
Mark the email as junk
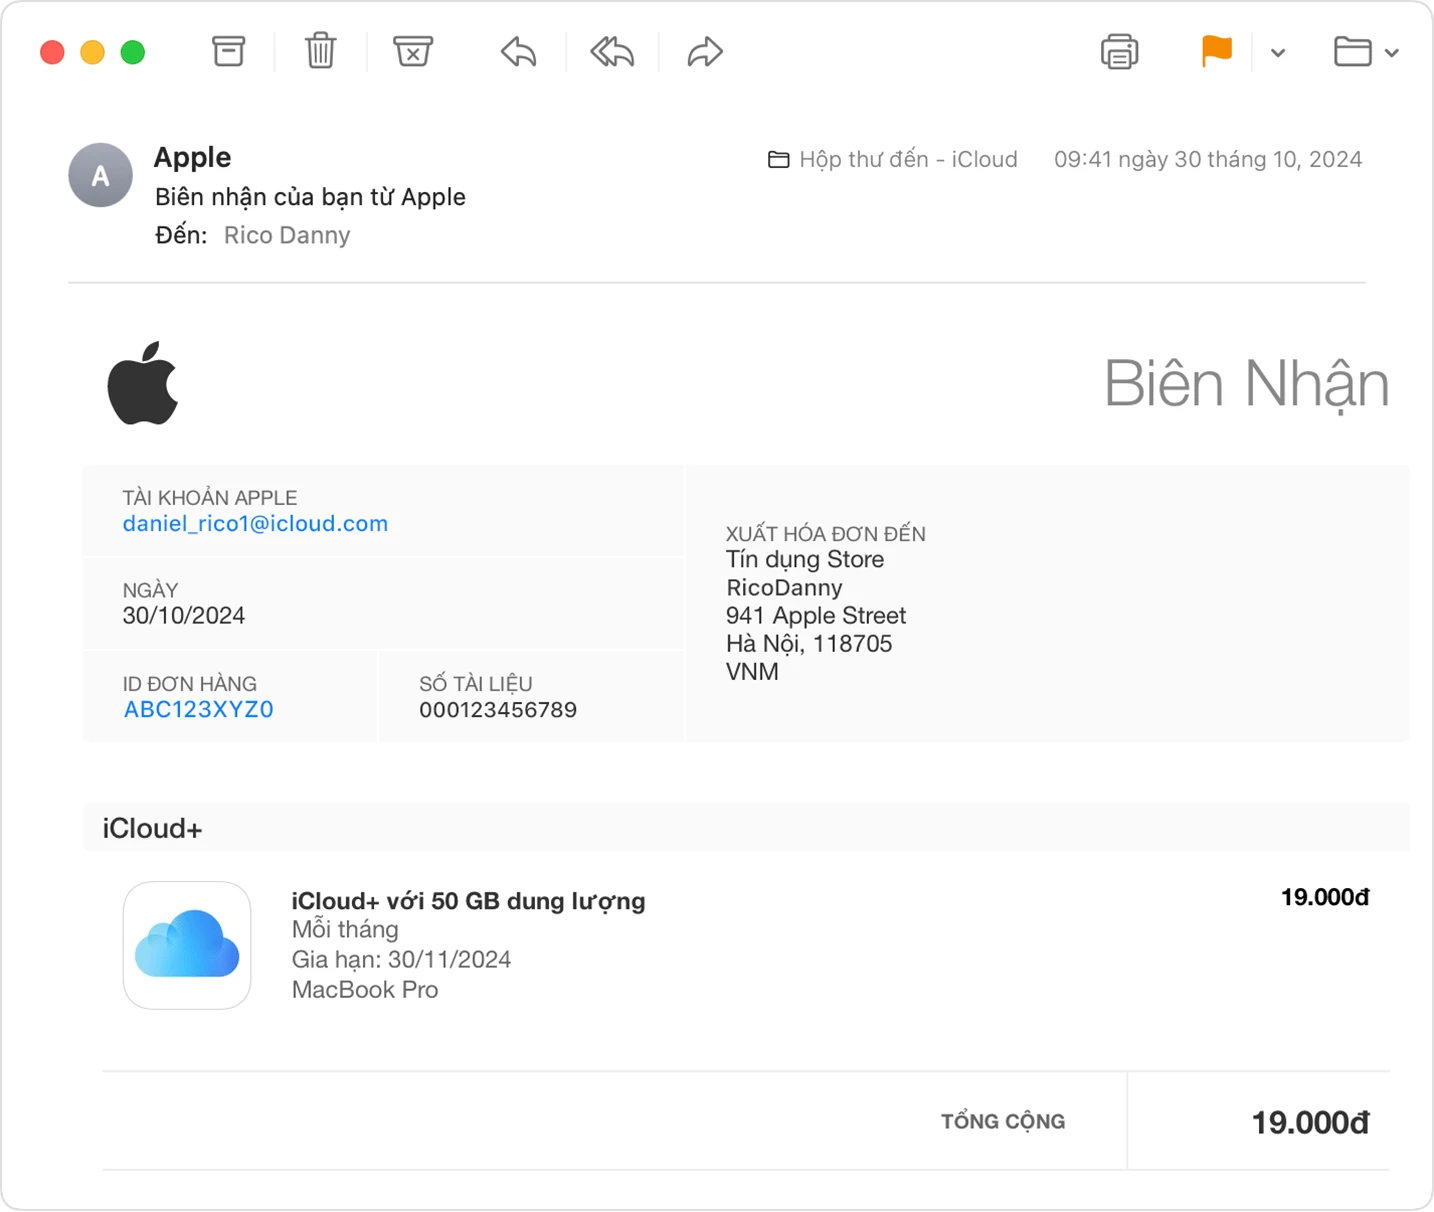413,51
